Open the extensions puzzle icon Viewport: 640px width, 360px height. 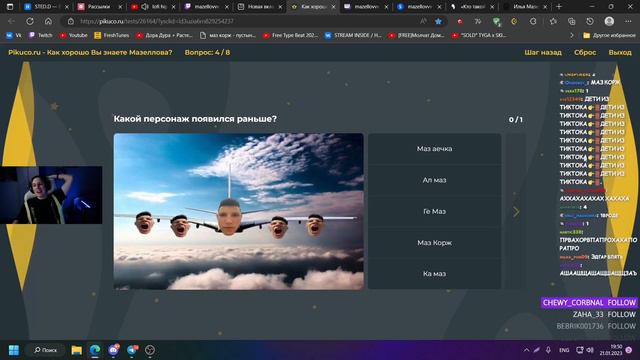point(533,21)
